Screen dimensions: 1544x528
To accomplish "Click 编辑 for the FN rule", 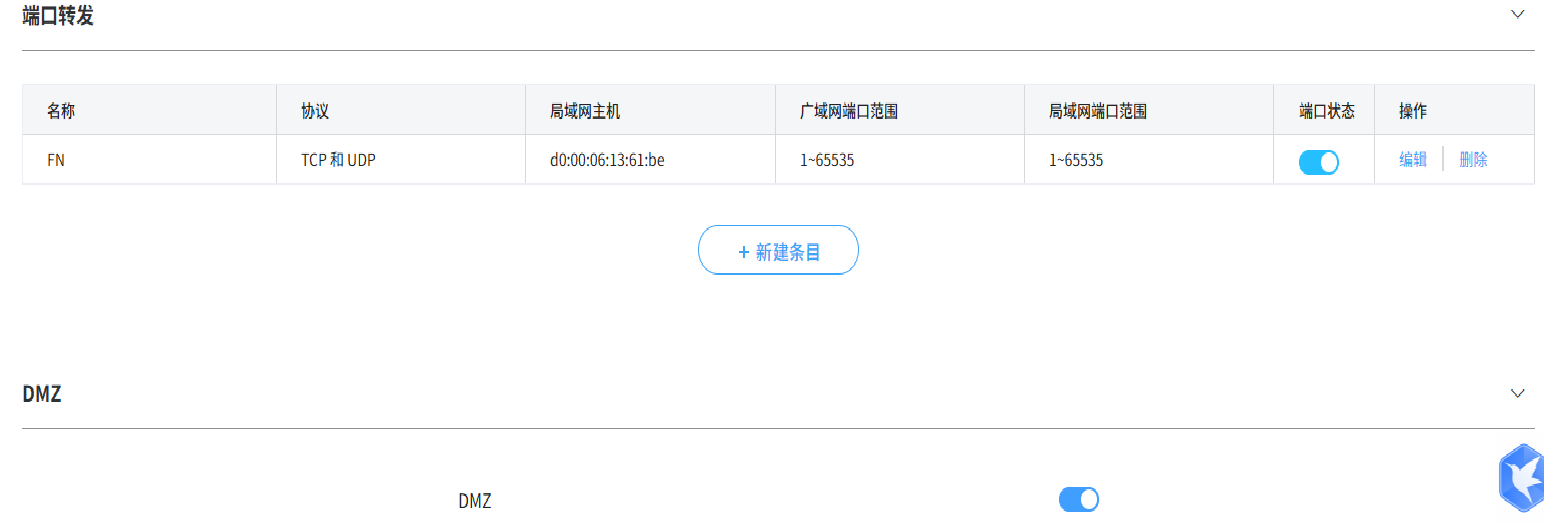I will coord(1413,160).
